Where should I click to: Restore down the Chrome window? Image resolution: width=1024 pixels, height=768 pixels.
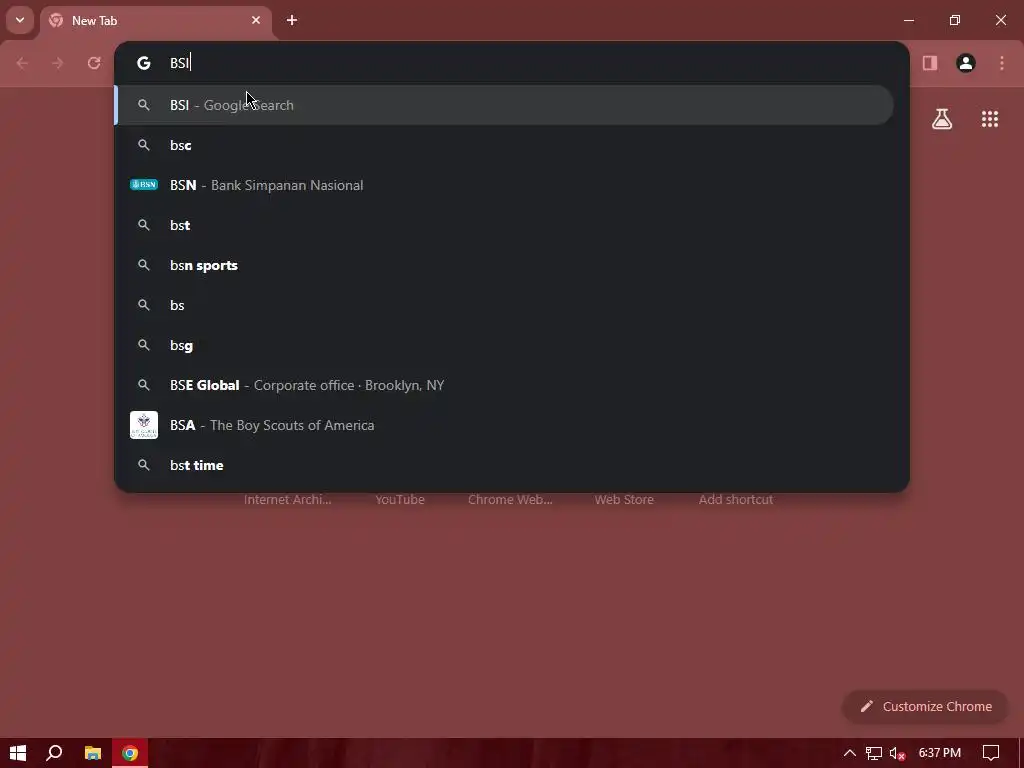click(x=955, y=20)
